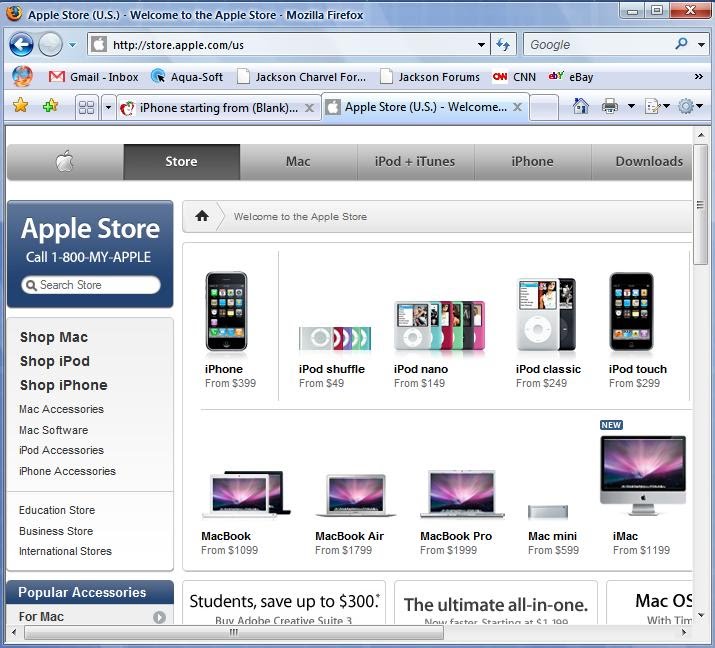Click the reload/go arrows icon
The width and height of the screenshot is (715, 648).
click(x=503, y=45)
